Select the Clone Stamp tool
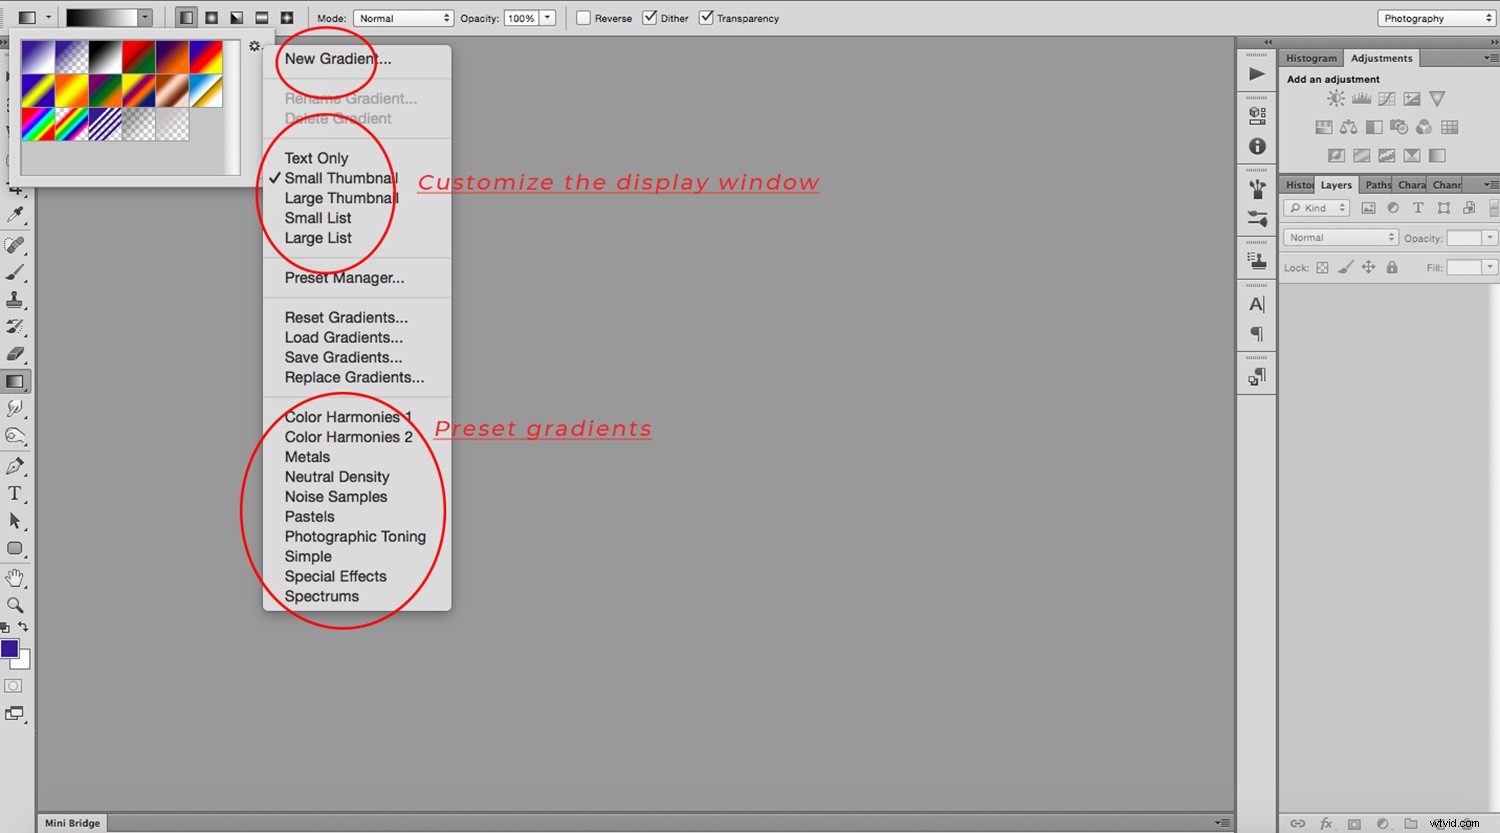The width and height of the screenshot is (1500, 833). coord(15,299)
